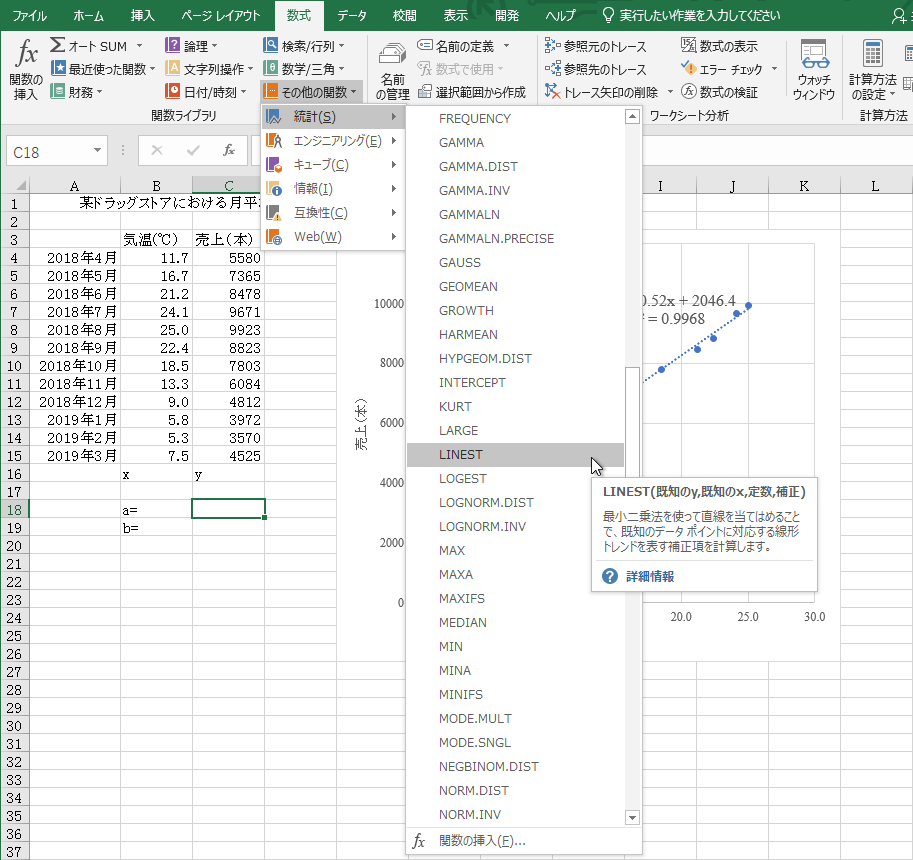913x860 pixels.
Task: Open the Date/Time (日付/時刻) functions list
Action: pos(206,91)
